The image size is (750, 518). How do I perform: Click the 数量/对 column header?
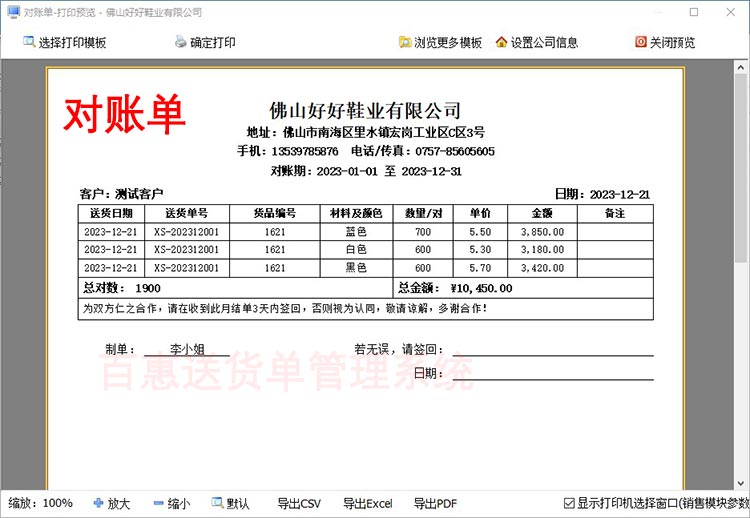tap(423, 213)
